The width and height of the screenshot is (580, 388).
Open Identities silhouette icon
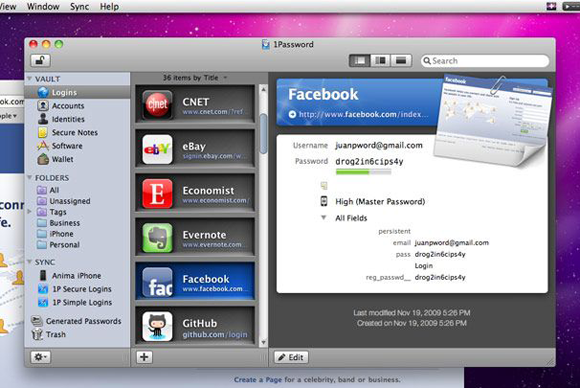coord(43,119)
